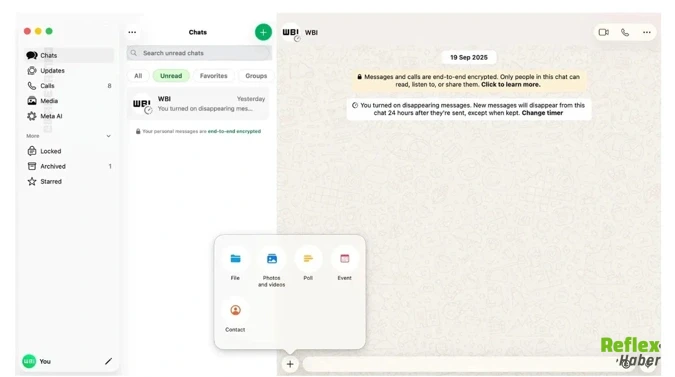This screenshot has width=675, height=377.
Task: Open the WBI chat options menu
Action: (x=647, y=32)
